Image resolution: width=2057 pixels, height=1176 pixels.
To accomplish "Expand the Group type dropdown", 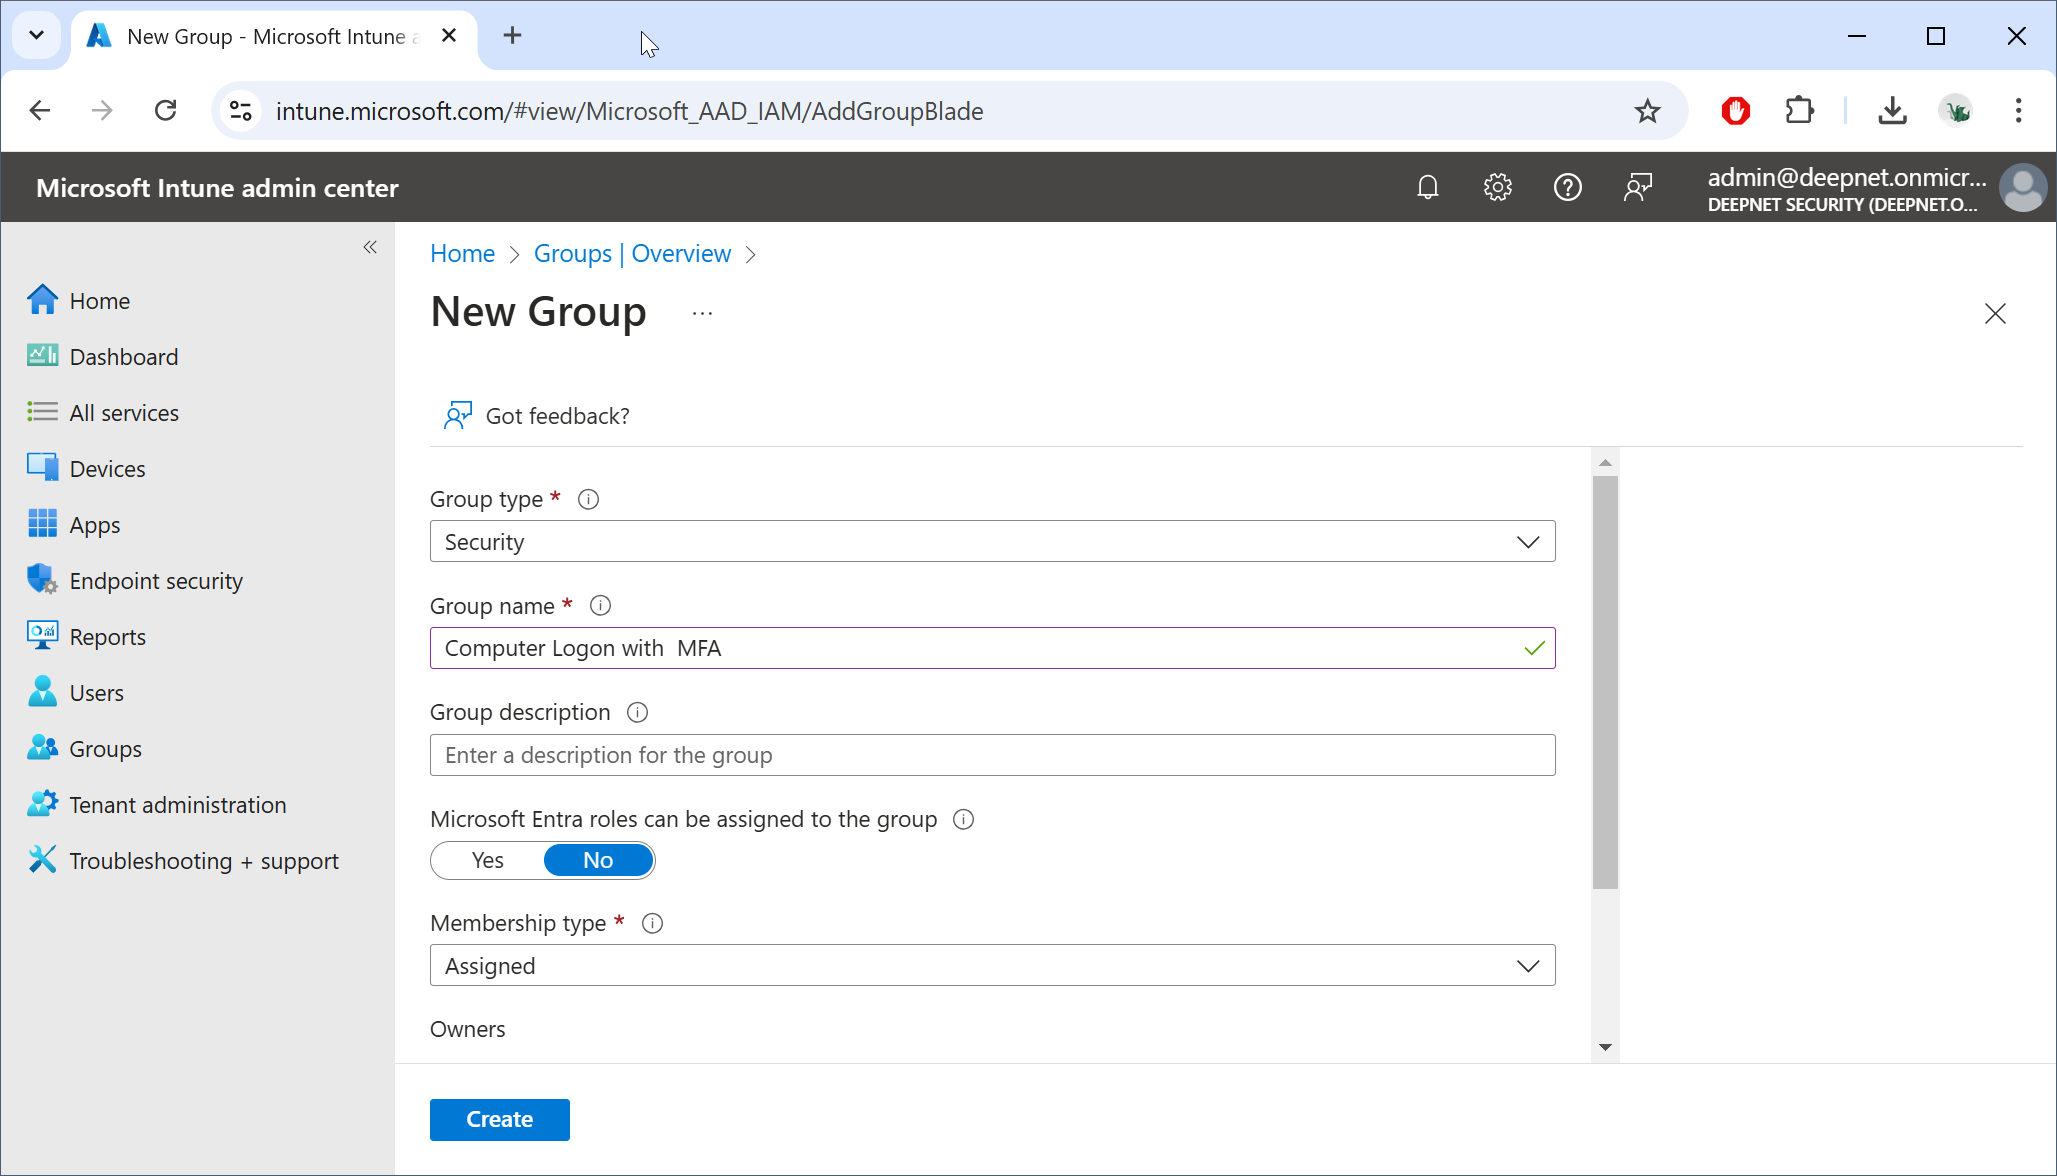I will pyautogui.click(x=992, y=541).
